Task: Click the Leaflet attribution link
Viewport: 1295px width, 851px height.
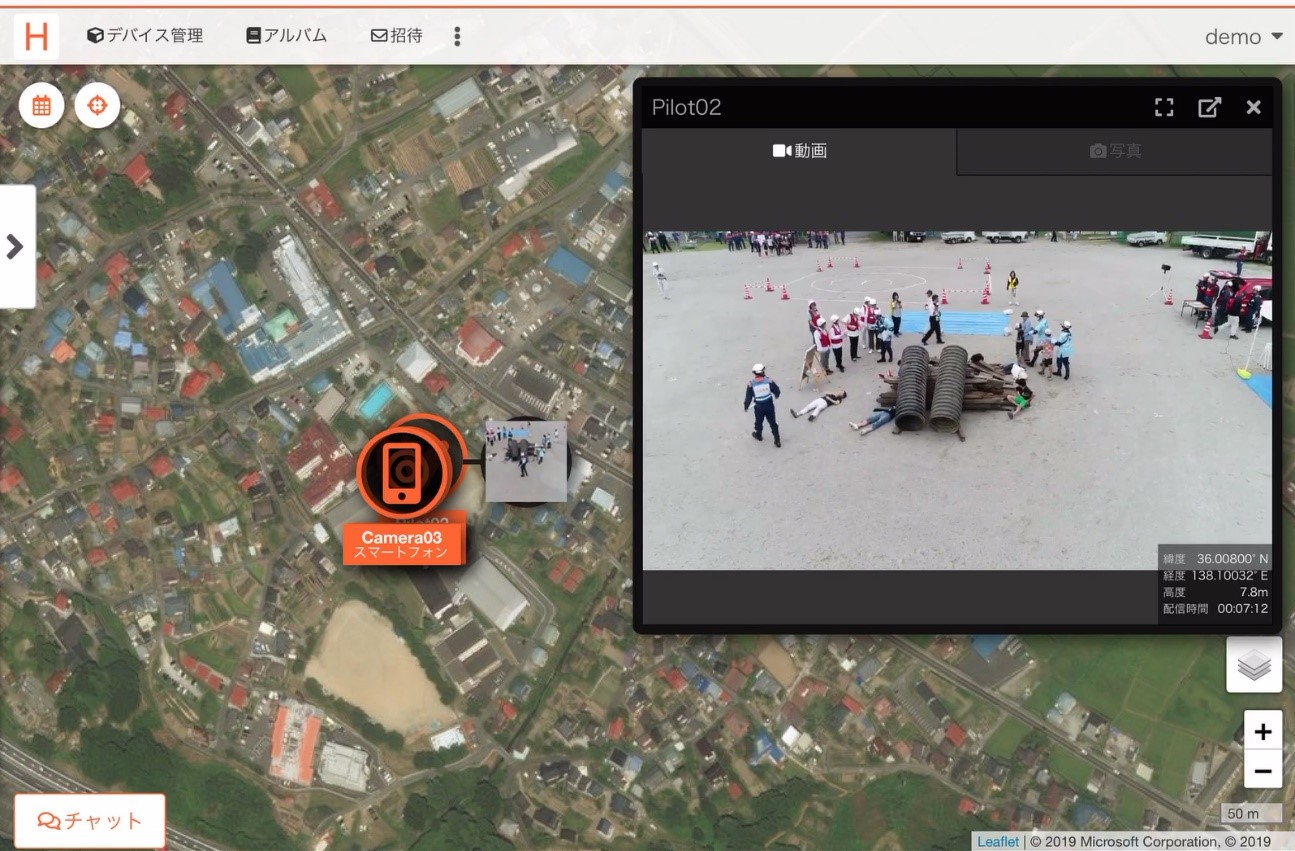Action: [998, 842]
